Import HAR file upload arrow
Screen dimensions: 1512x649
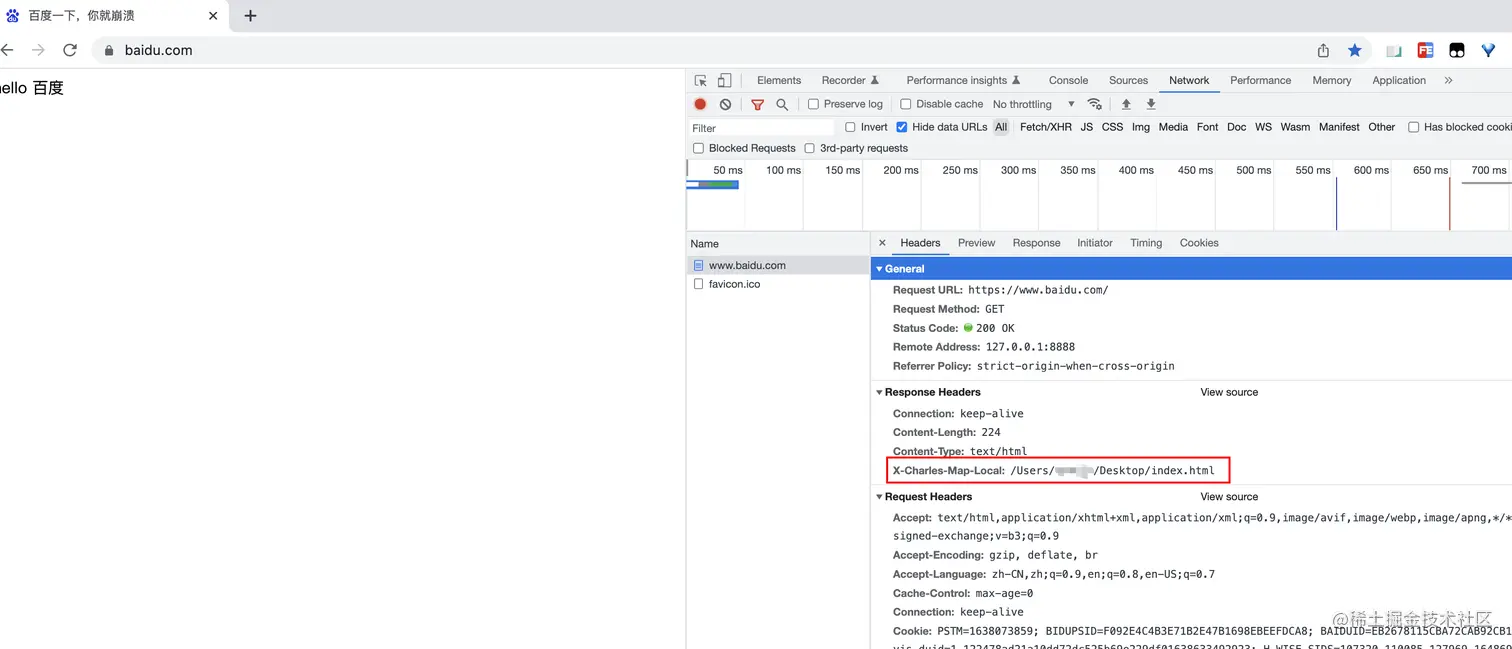tap(1126, 104)
